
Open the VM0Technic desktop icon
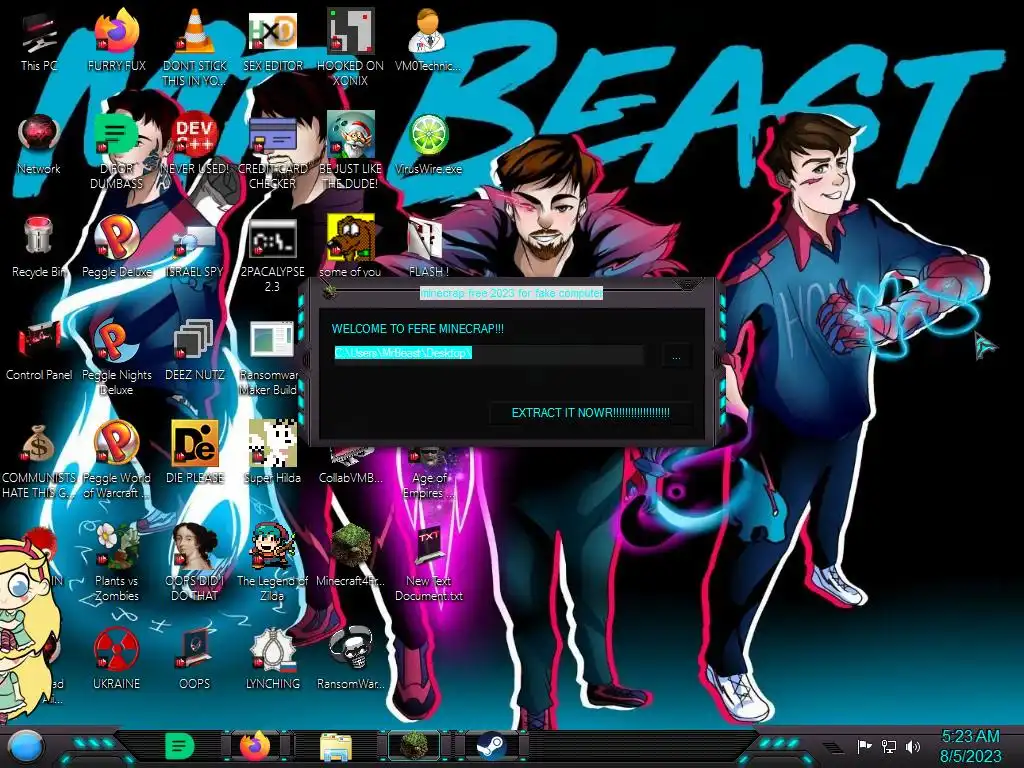(x=428, y=33)
